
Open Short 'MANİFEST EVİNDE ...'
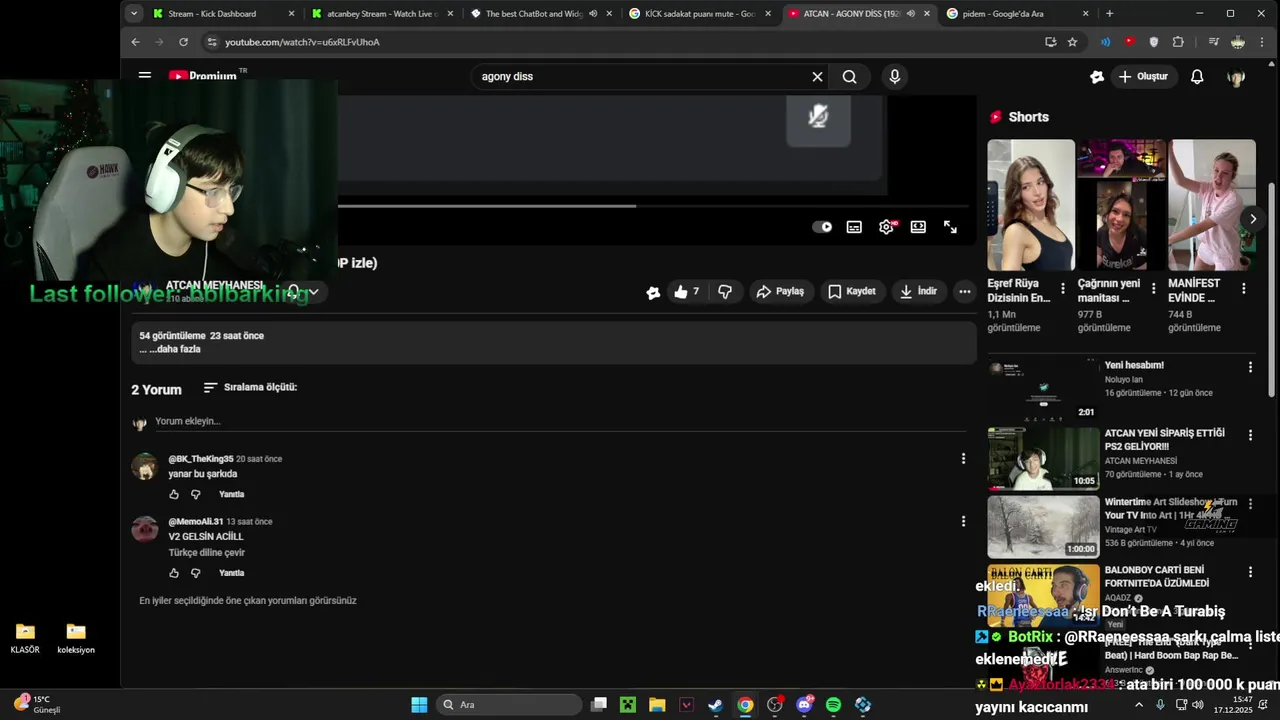[x=1212, y=205]
